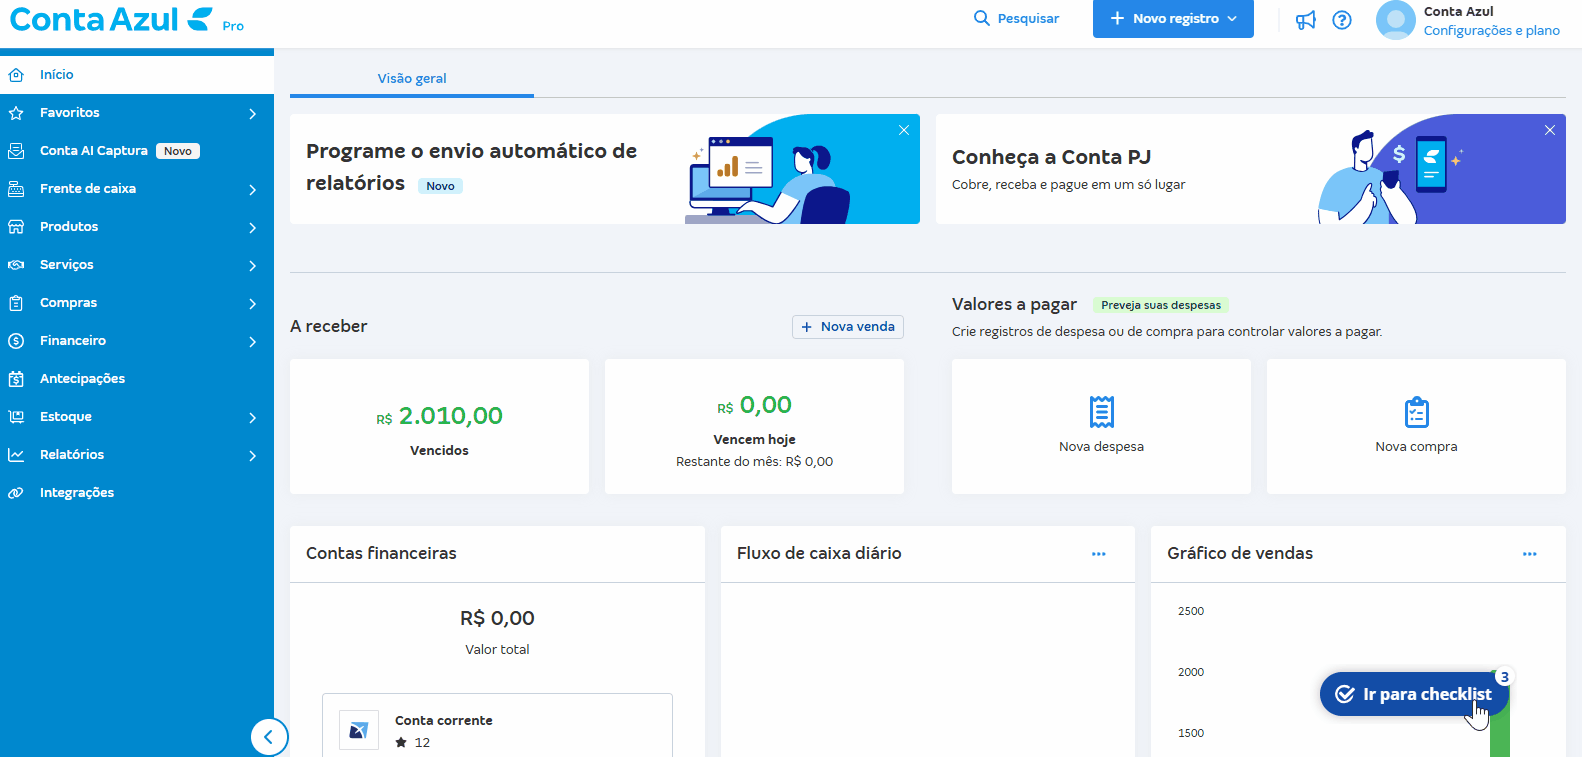
Task: Click the Nova despesa receipt icon
Action: [x=1102, y=412]
